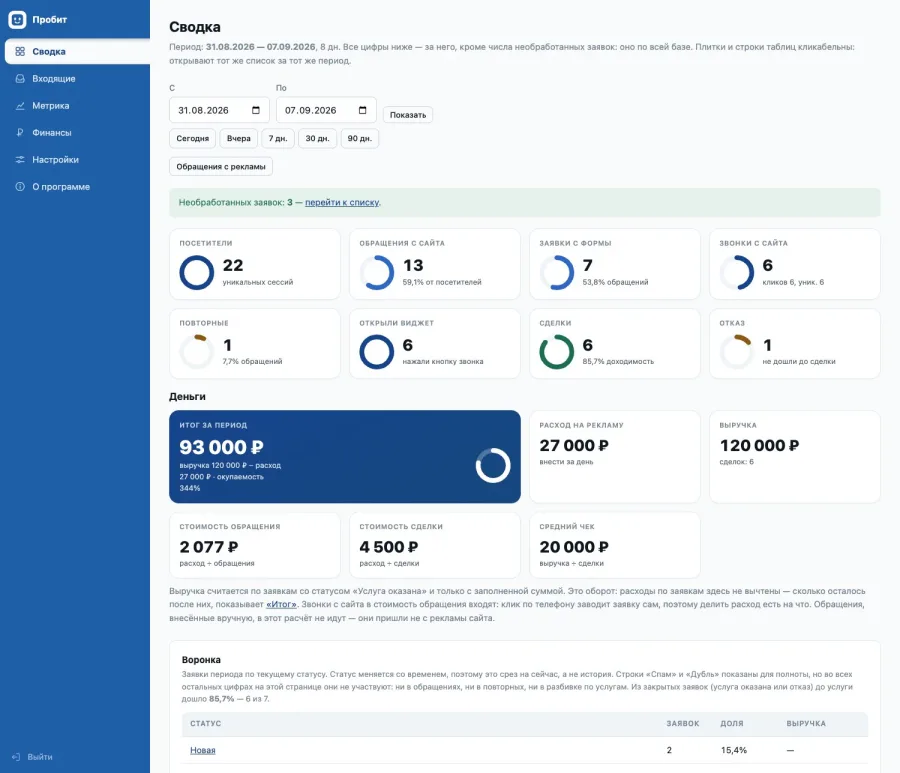Choose the 90 дн. period preset
The height and width of the screenshot is (773, 900).
pos(360,138)
